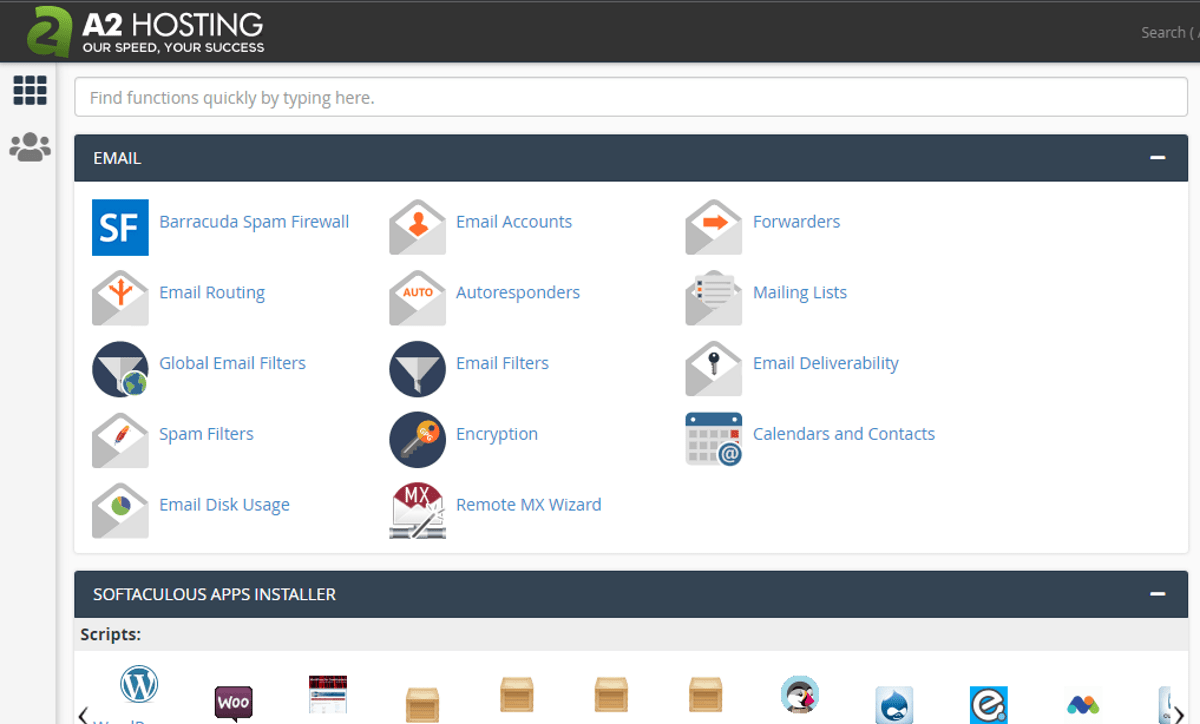
Task: Select the WooCommerce script icon
Action: (233, 702)
